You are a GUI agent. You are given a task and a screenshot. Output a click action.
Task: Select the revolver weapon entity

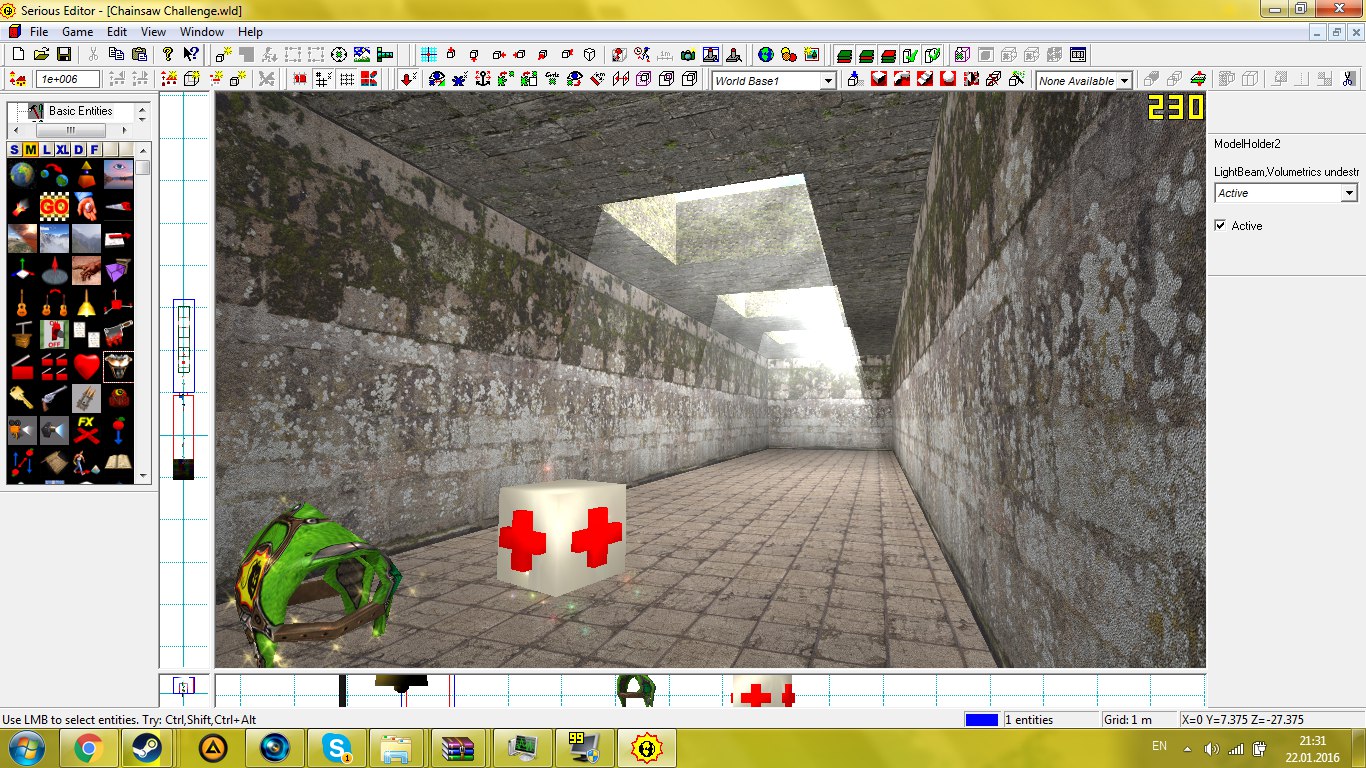54,399
